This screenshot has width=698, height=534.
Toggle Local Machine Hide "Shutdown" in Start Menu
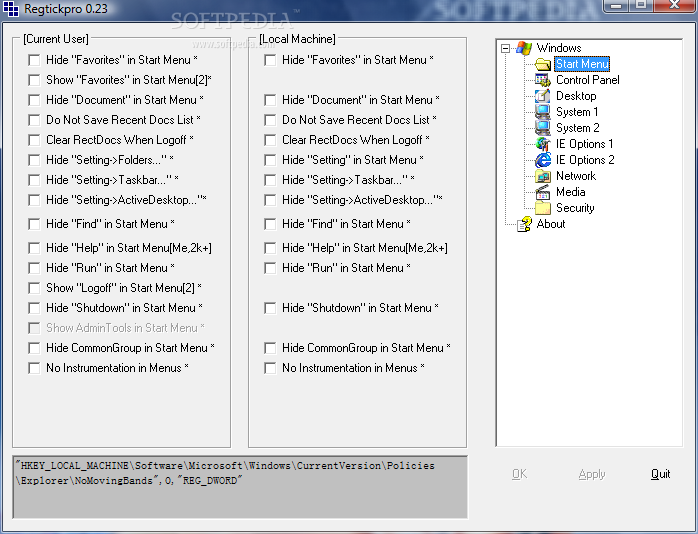(270, 308)
